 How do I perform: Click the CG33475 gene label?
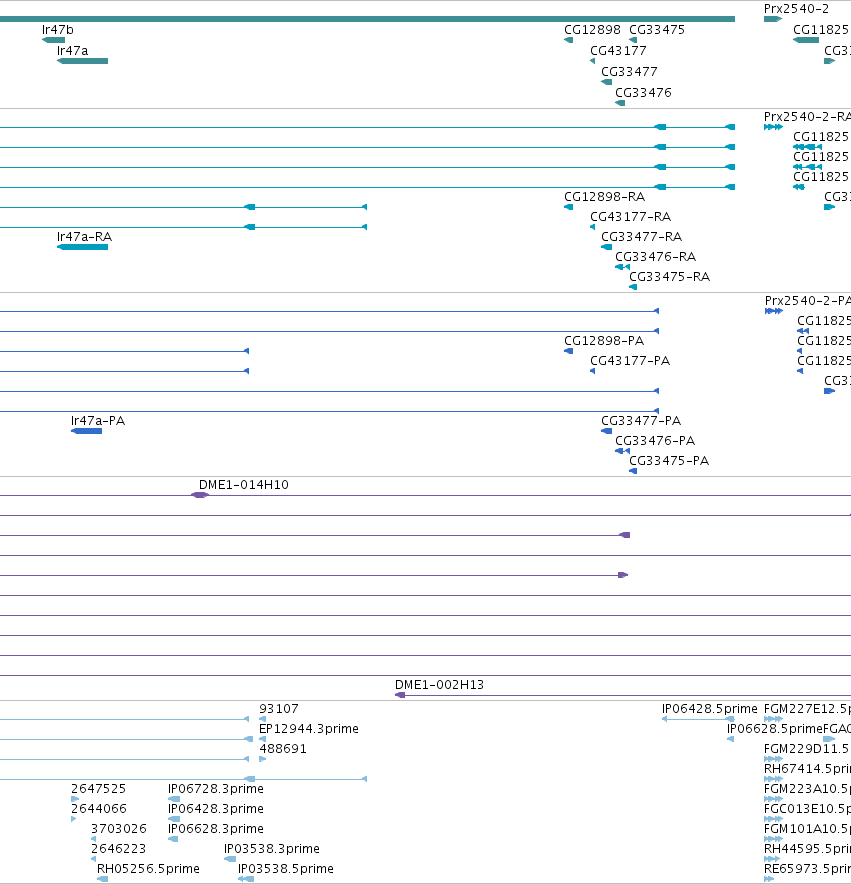[x=657, y=30]
